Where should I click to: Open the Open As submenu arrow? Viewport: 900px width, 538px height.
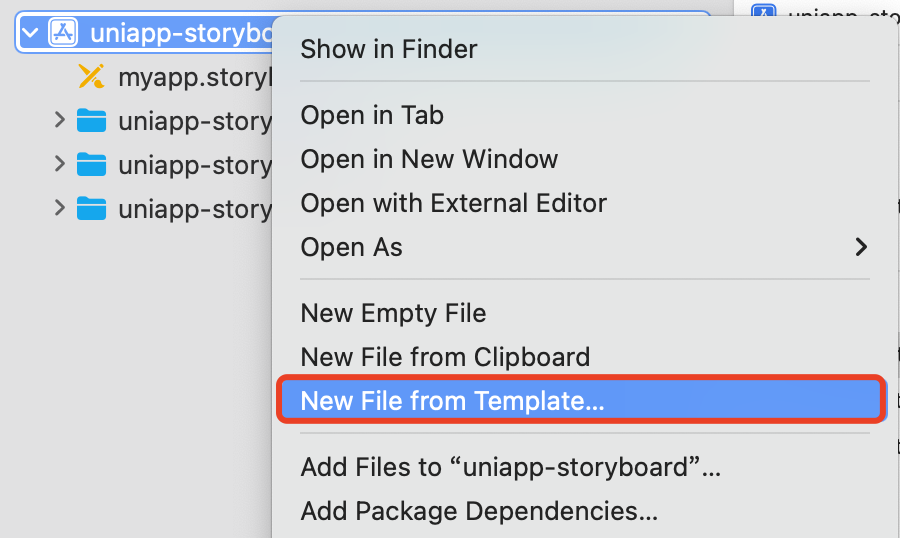860,247
